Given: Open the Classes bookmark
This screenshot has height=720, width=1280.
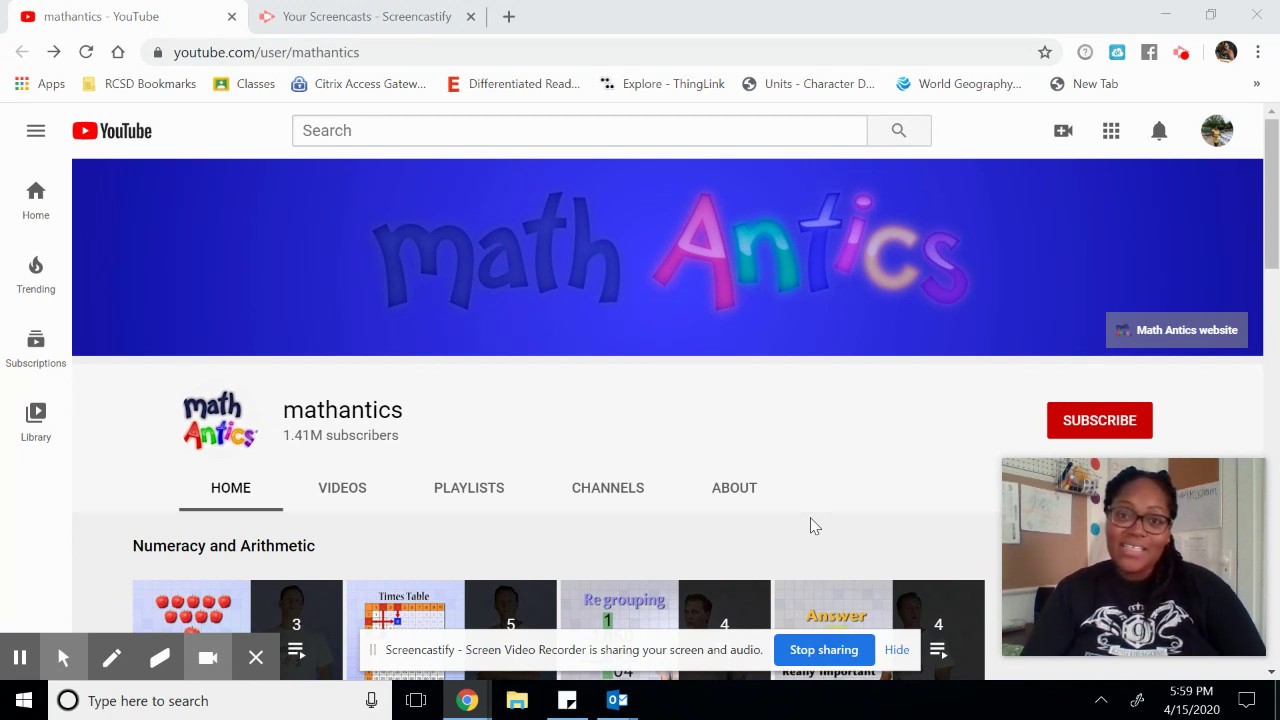Looking at the screenshot, I should click(x=244, y=84).
